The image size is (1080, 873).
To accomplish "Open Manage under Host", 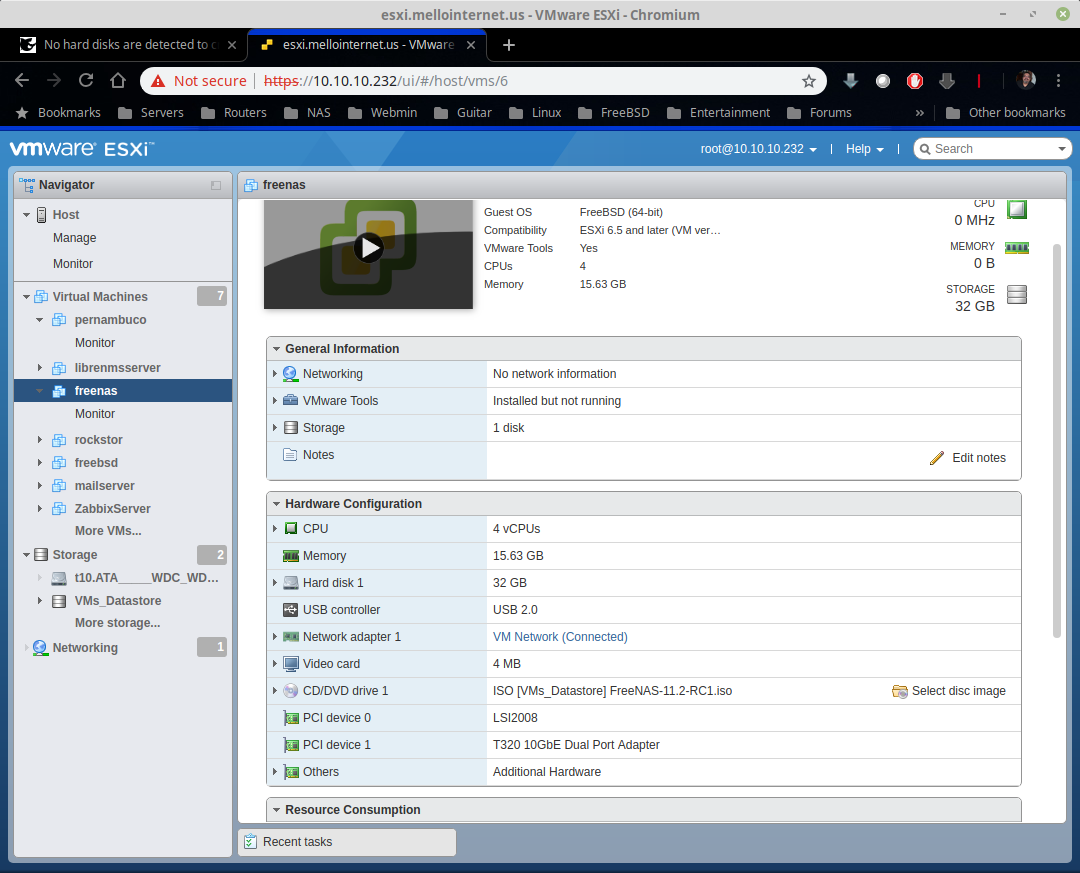I will coord(74,238).
